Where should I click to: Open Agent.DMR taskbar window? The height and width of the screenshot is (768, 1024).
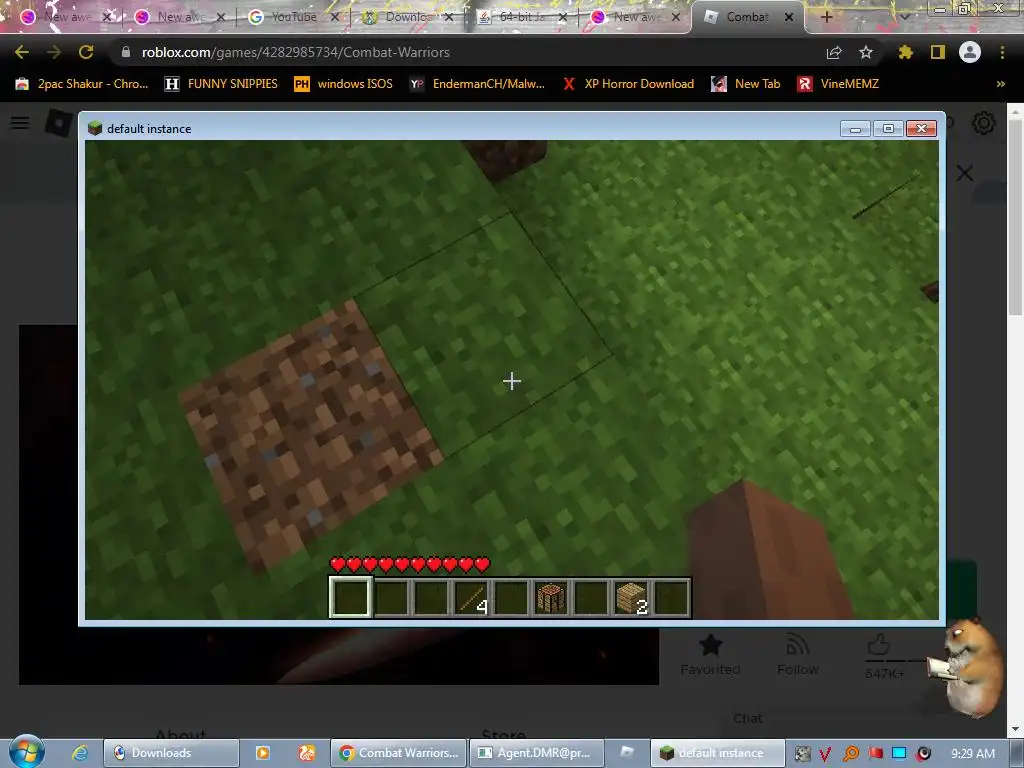[x=537, y=753]
